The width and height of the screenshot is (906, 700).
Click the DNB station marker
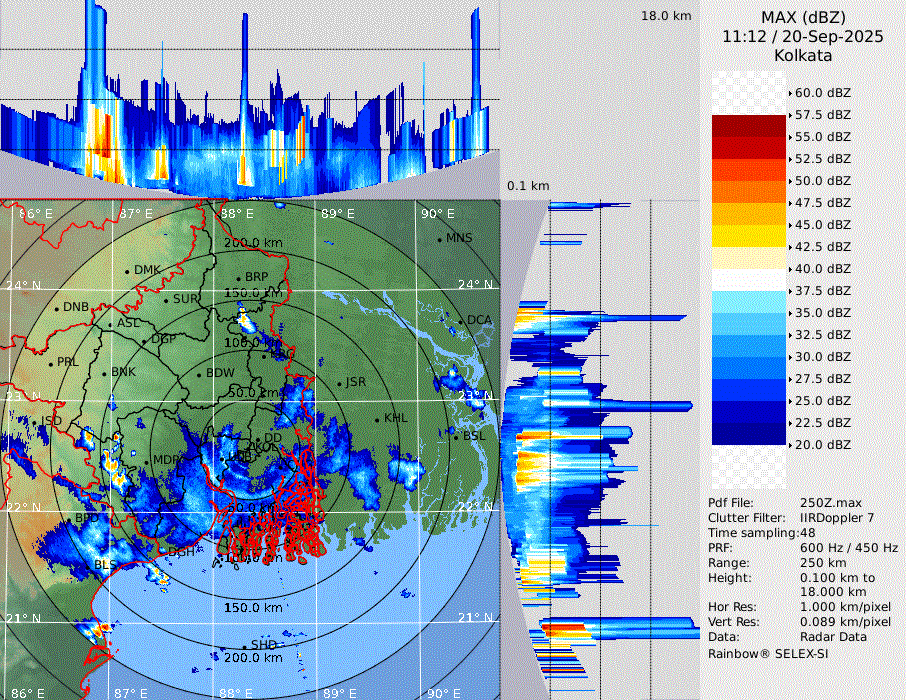point(57,307)
